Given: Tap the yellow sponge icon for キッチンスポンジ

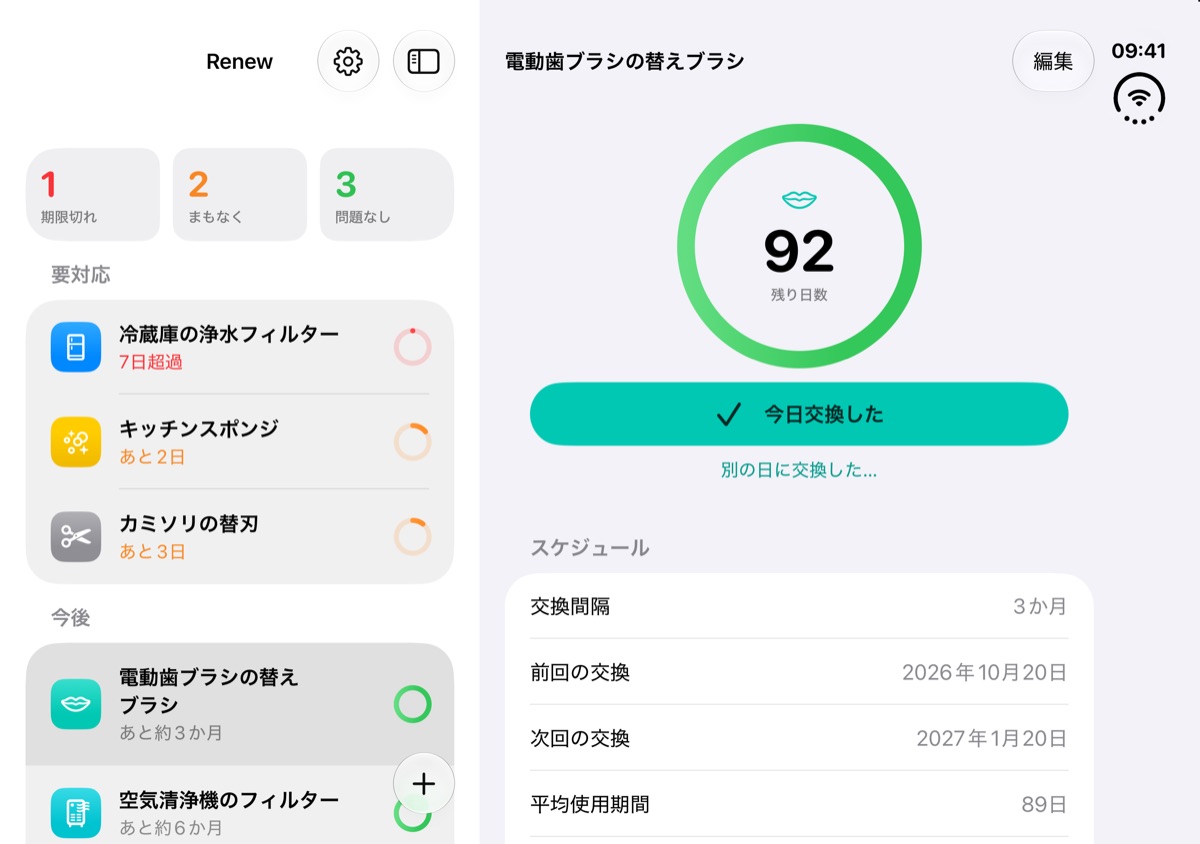Looking at the screenshot, I should pos(76,442).
